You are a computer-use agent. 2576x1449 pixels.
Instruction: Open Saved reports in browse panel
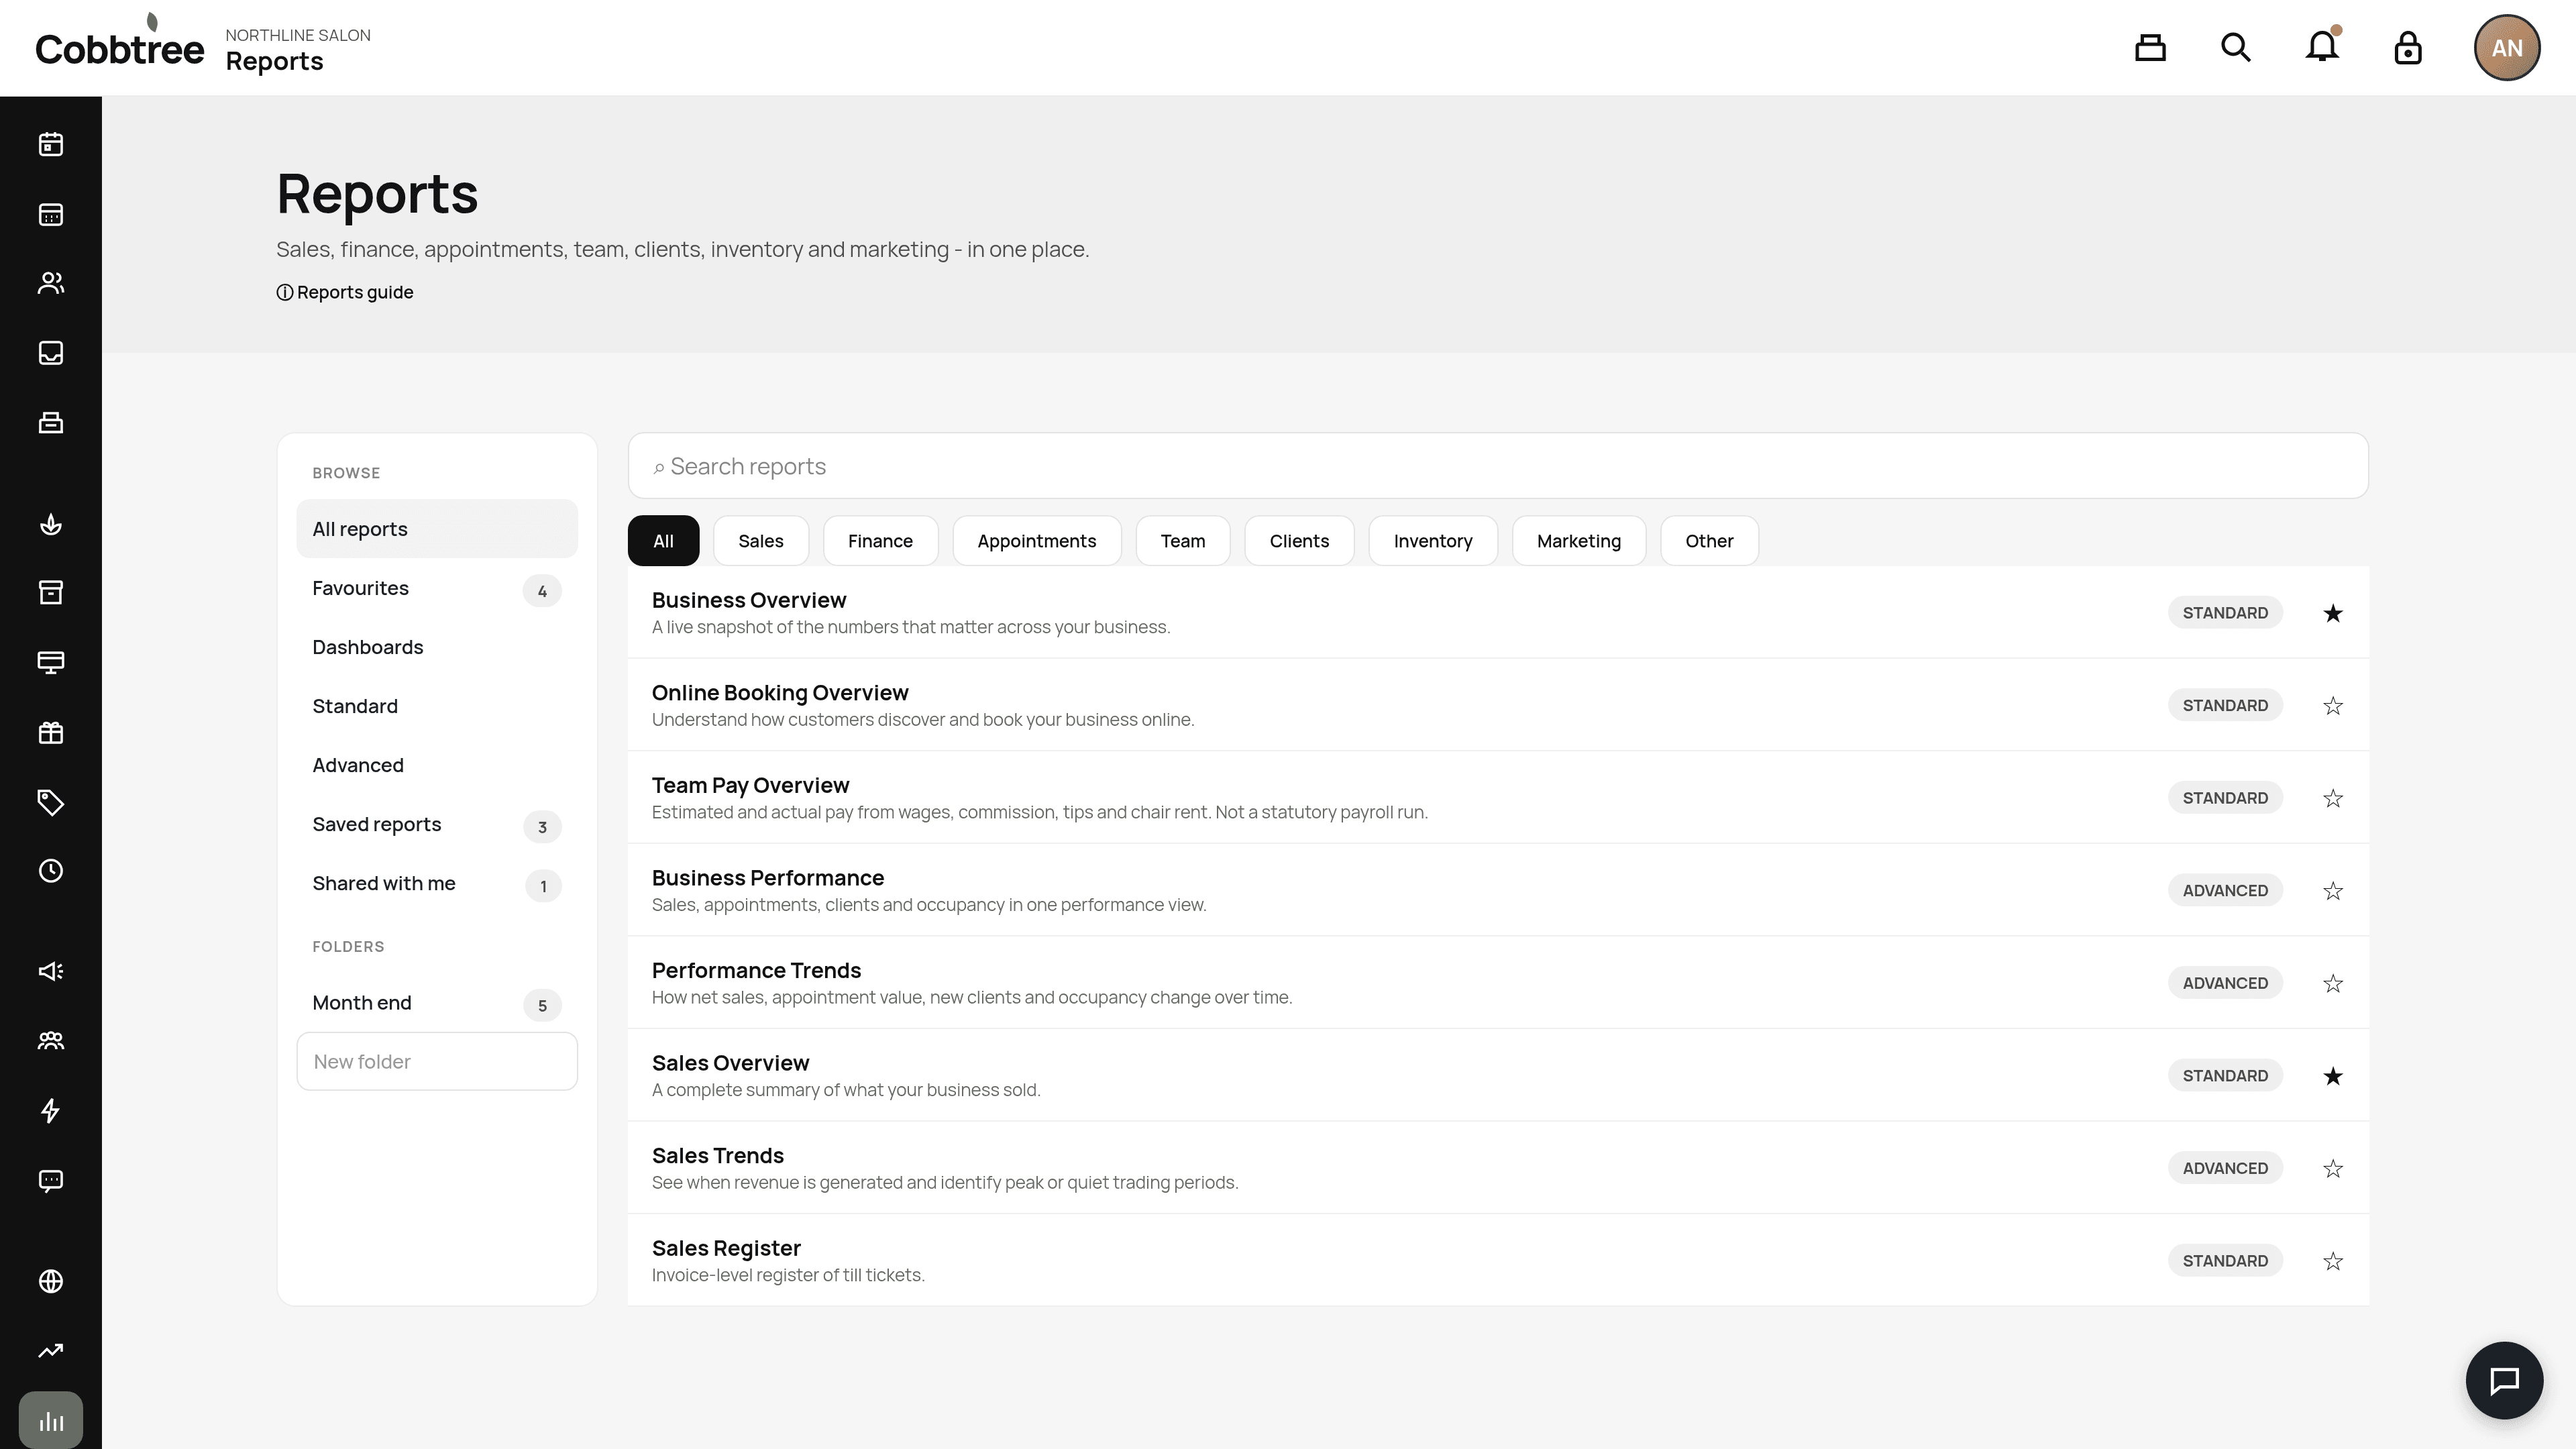pyautogui.click(x=437, y=824)
